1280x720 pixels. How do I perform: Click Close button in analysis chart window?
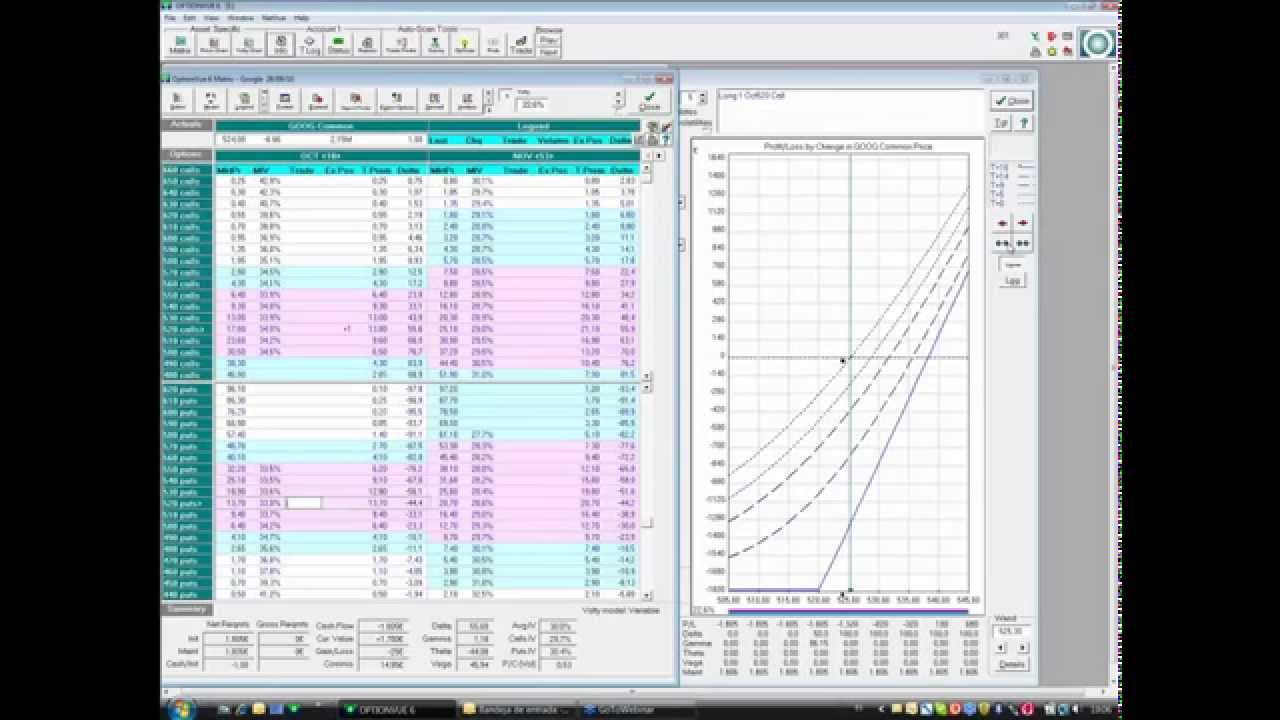[1011, 101]
